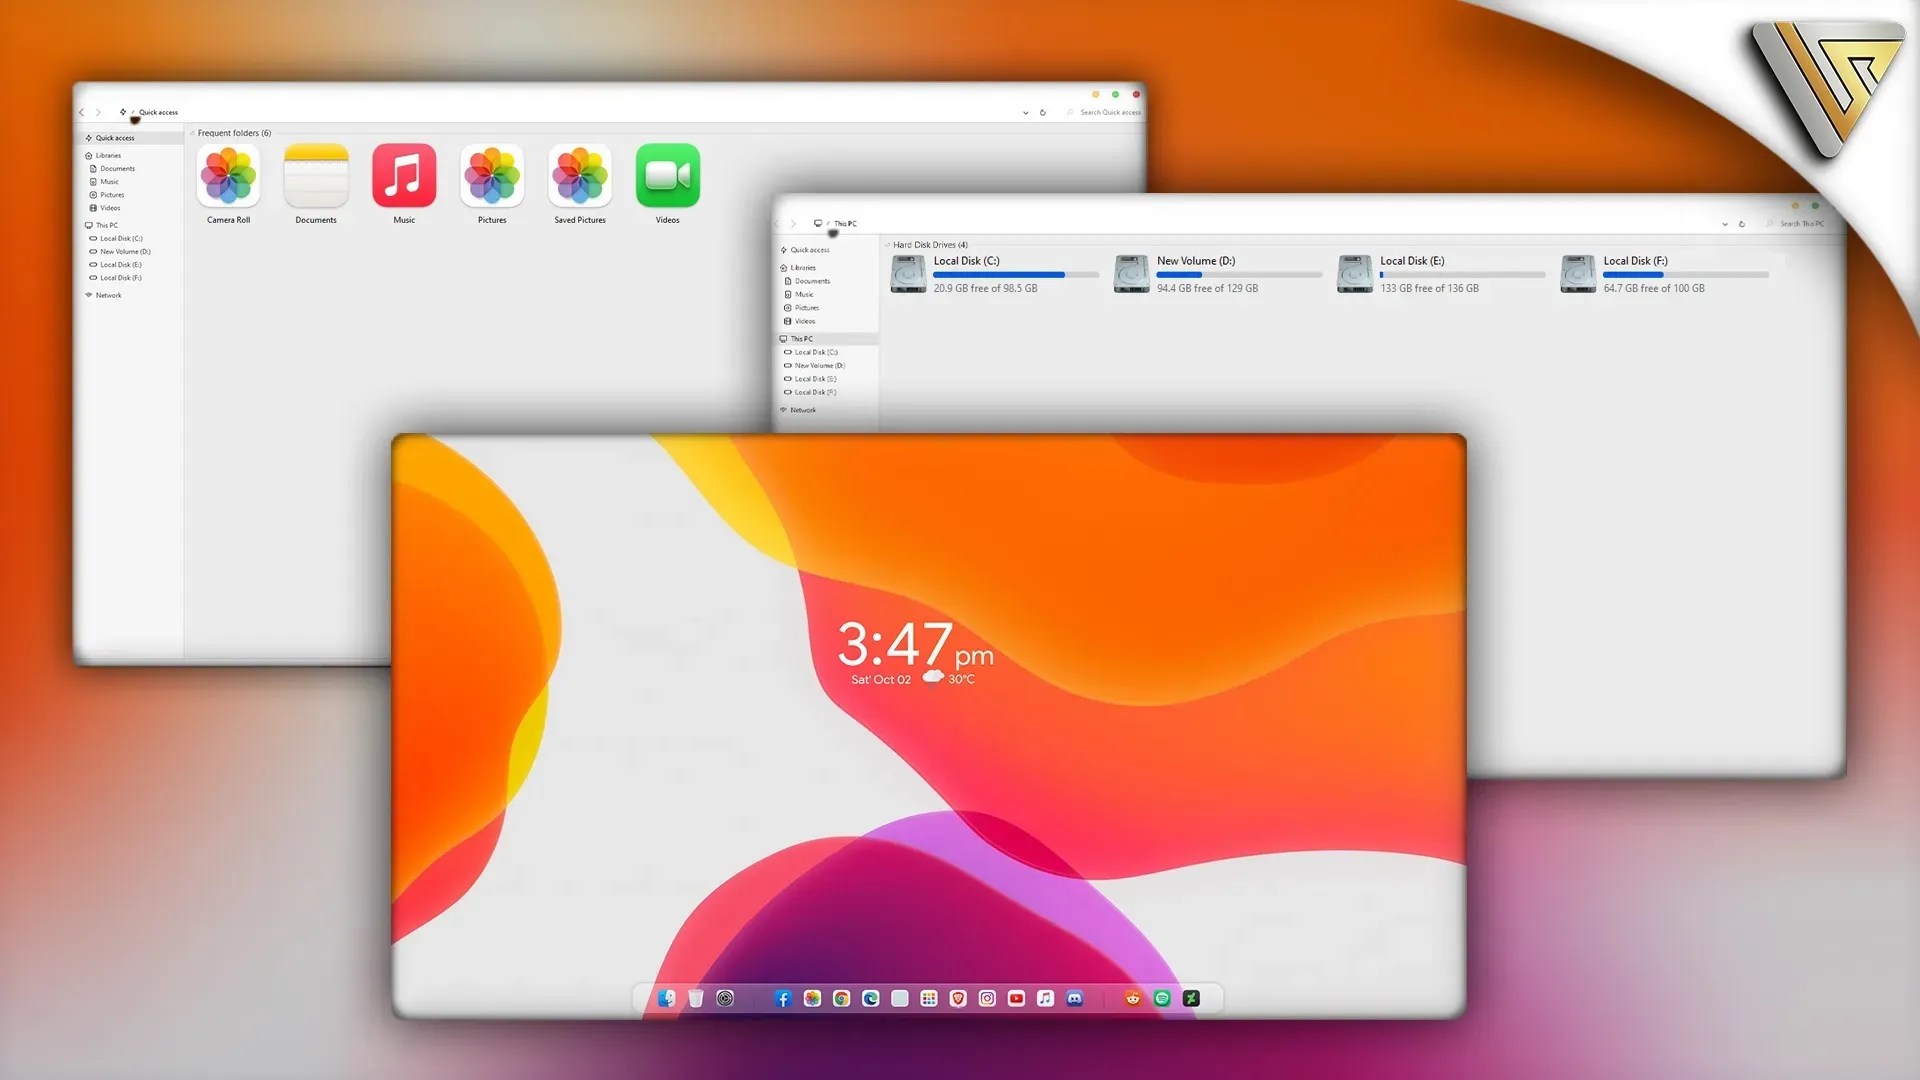Click the Instagram dock icon
This screenshot has height=1080, width=1920.
(x=987, y=998)
